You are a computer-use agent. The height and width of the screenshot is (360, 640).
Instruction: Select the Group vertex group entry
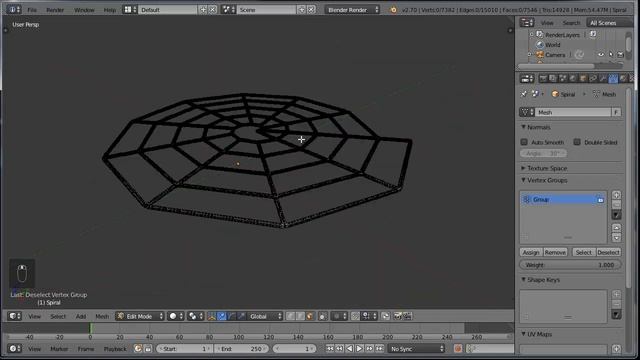coord(563,200)
